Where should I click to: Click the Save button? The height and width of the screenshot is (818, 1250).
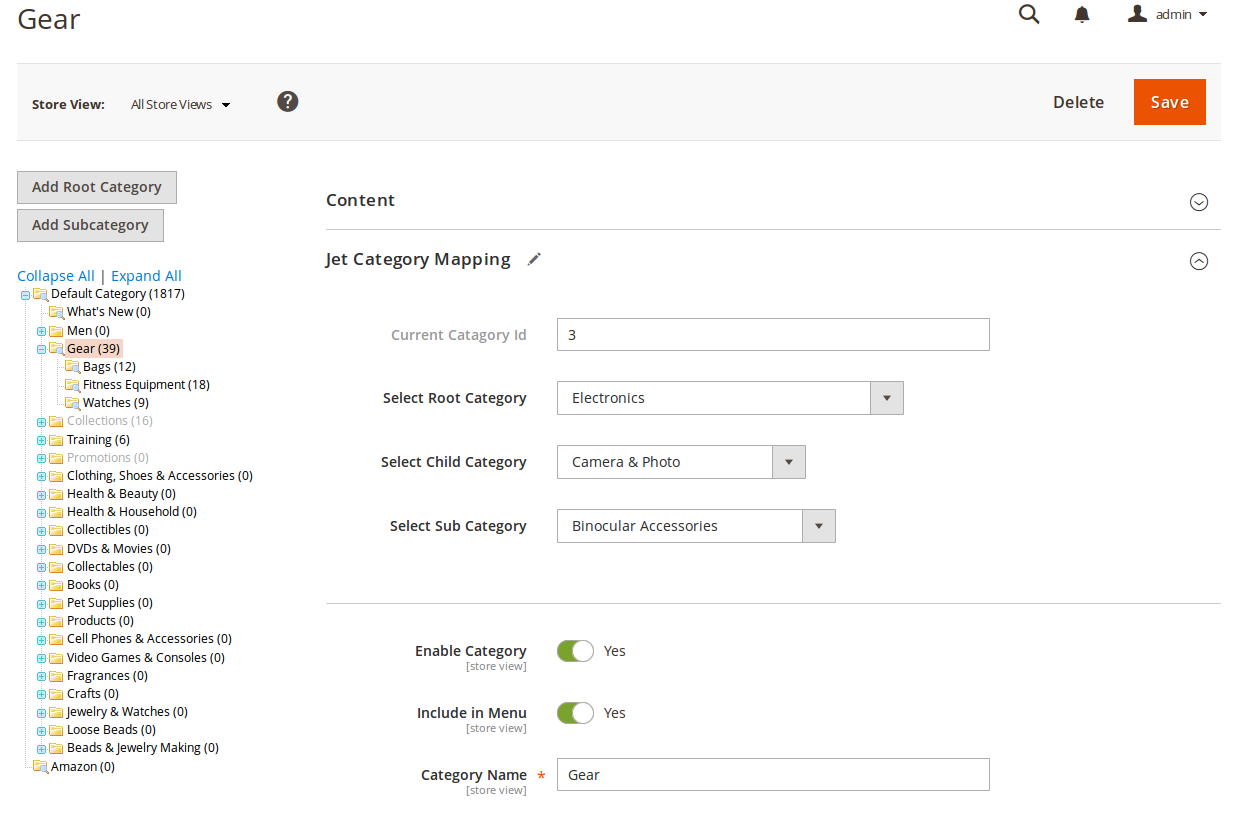click(1170, 102)
